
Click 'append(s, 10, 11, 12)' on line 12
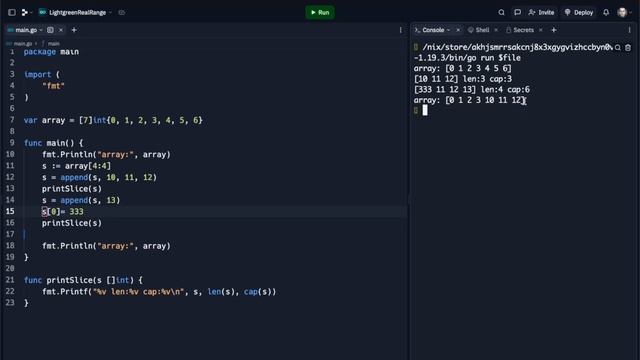tap(109, 177)
